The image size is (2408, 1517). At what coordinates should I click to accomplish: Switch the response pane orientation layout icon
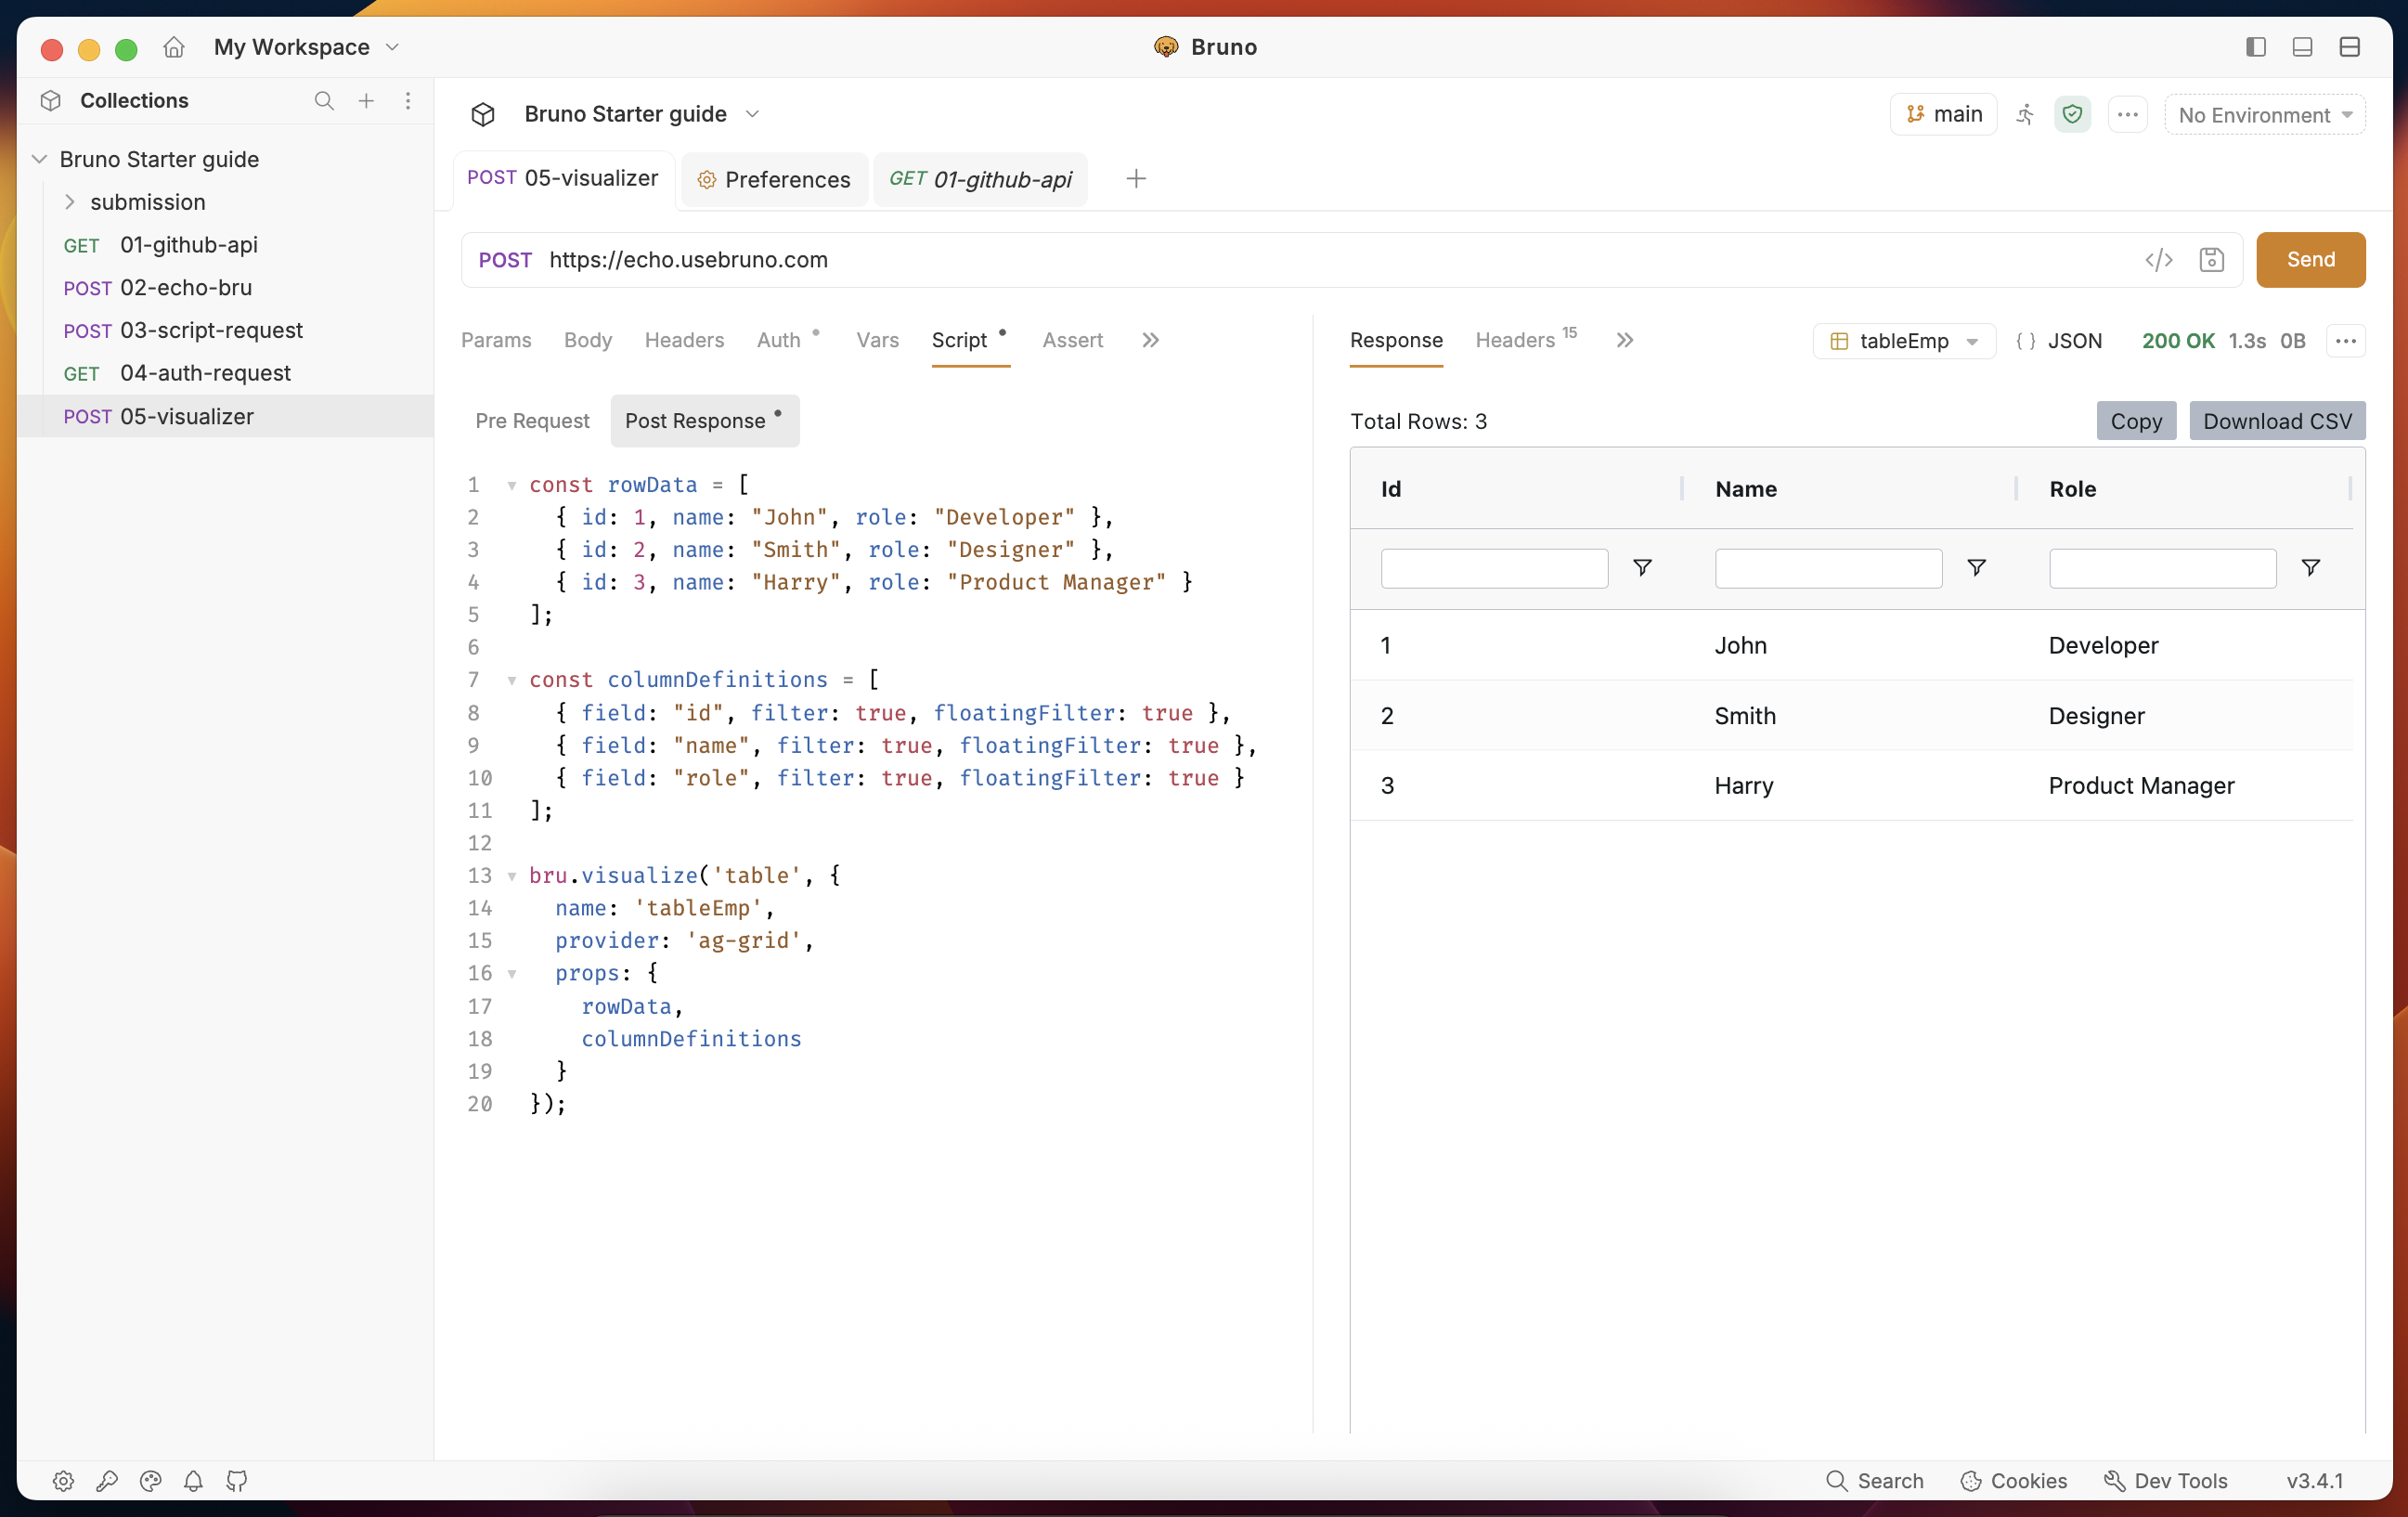pos(2350,47)
